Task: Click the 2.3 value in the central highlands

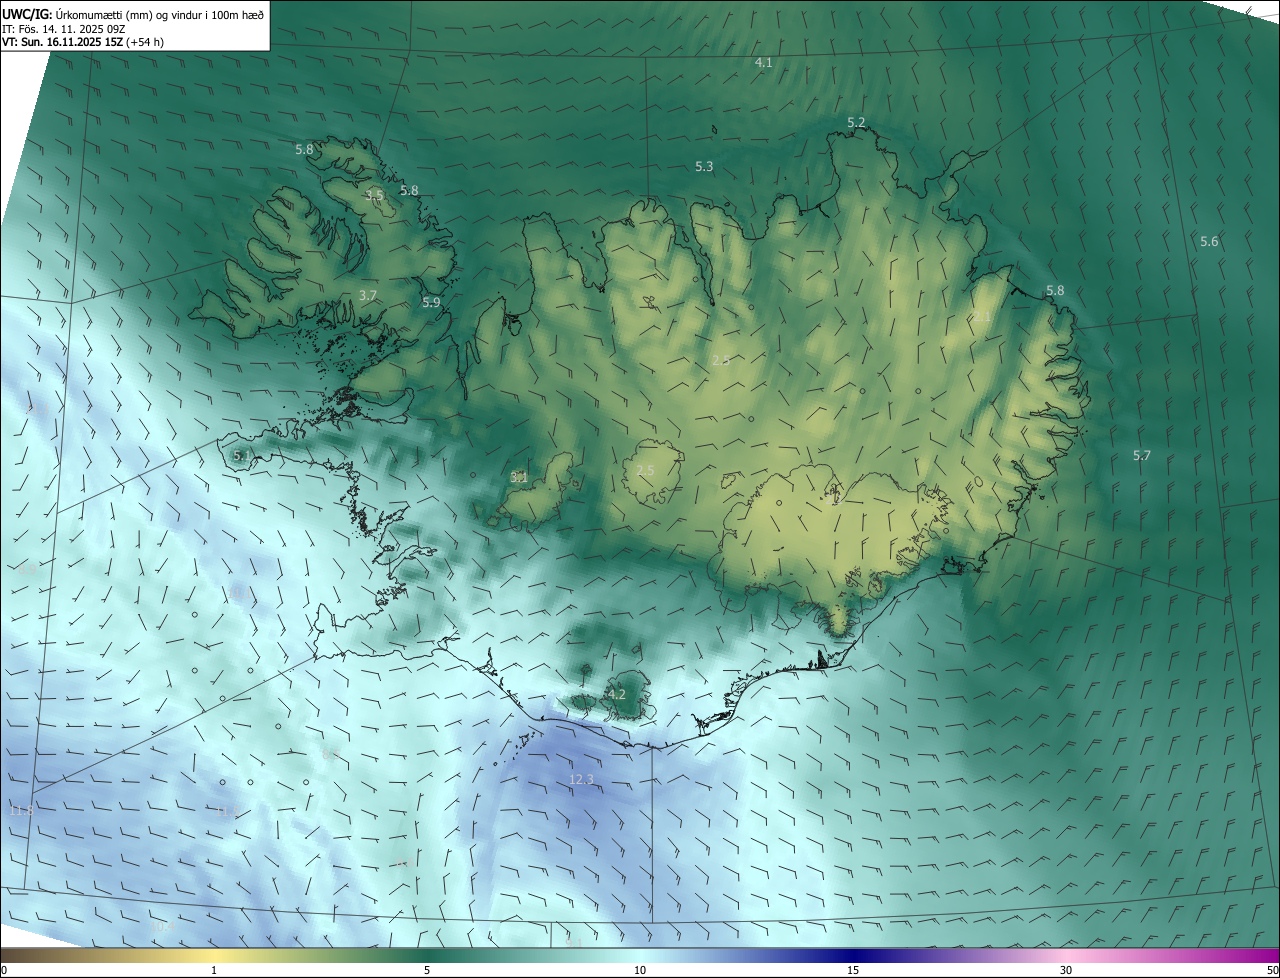Action: tap(721, 360)
